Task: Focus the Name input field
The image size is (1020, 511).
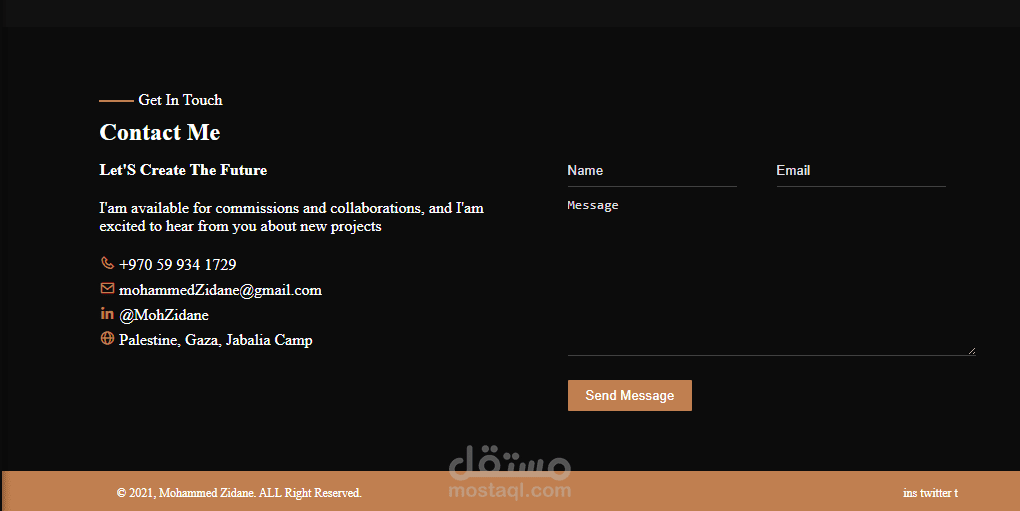Action: click(652, 171)
